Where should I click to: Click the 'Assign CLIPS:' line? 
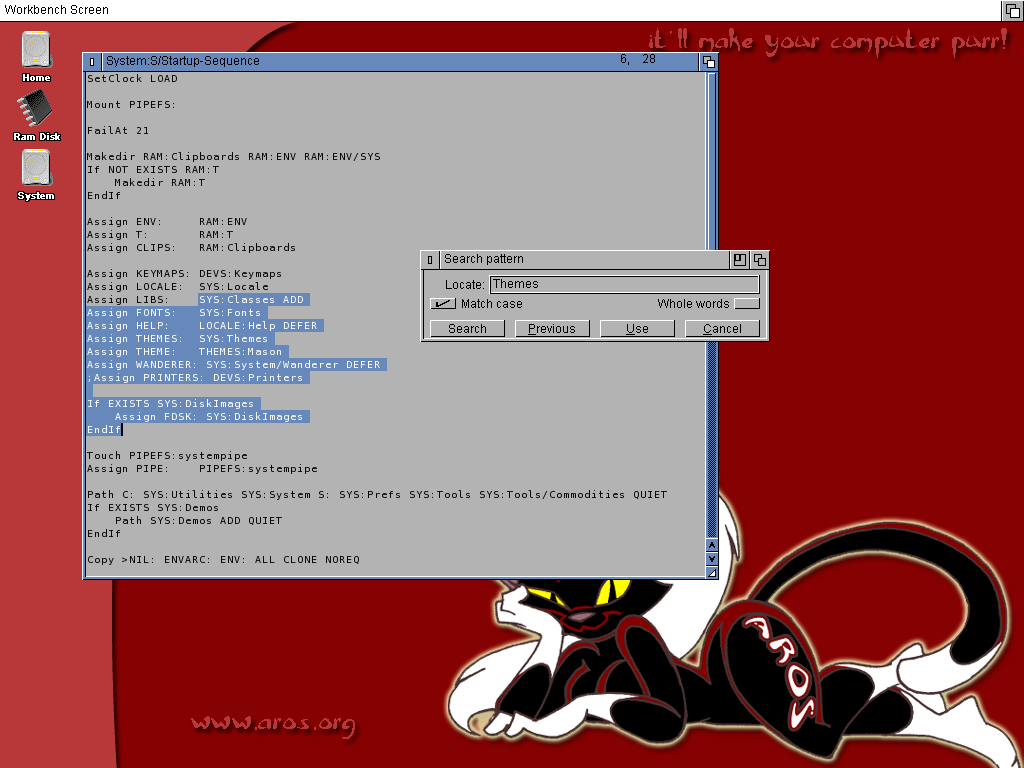point(191,248)
